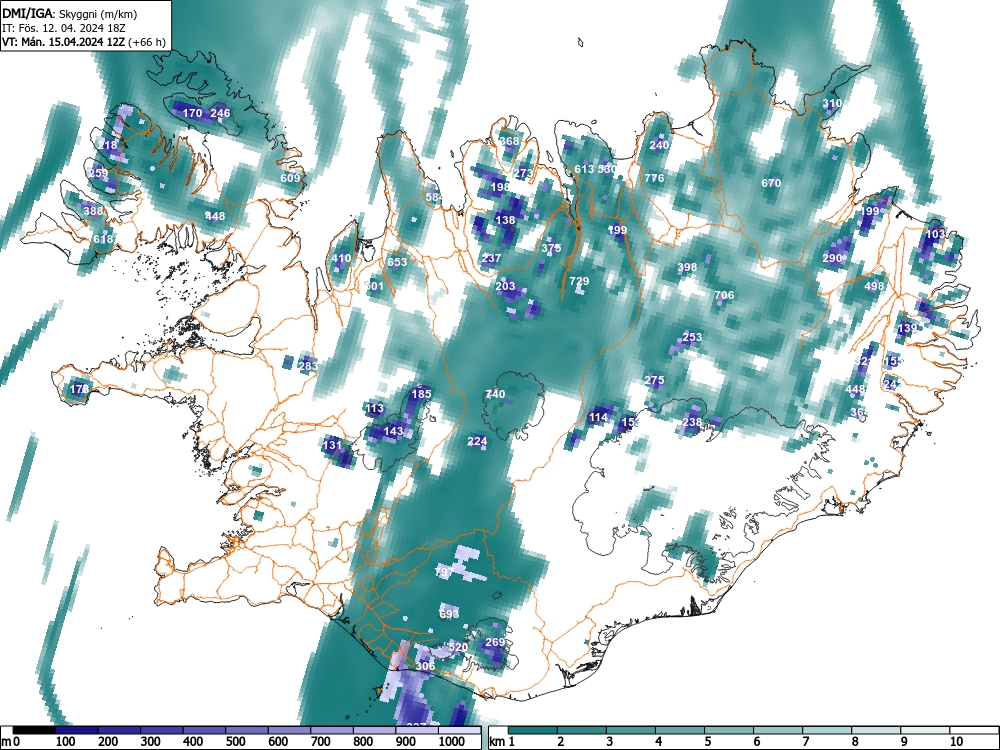Pick the light swatch between 9 and 10 km
Viewport: 1000px width, 750px height.
click(925, 730)
